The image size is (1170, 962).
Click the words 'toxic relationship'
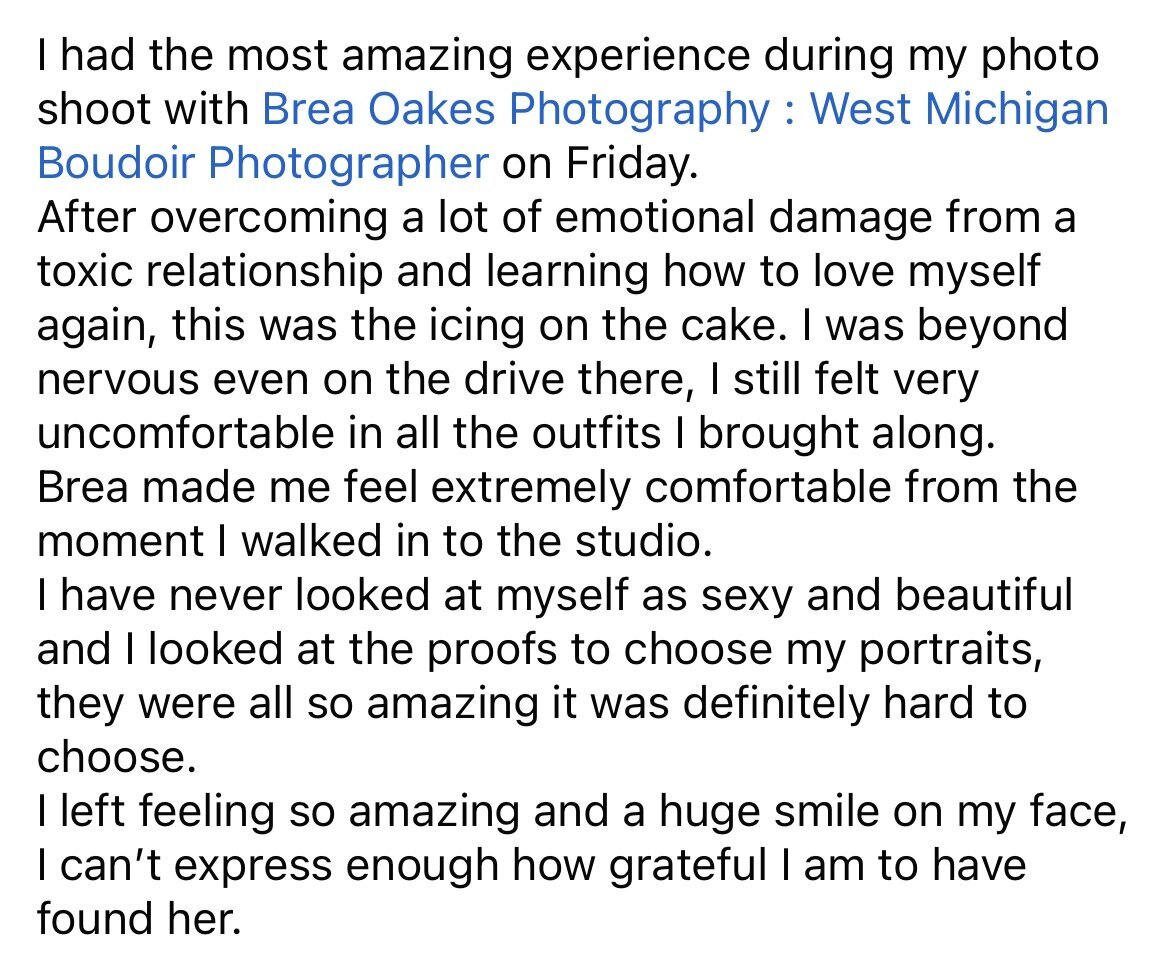coord(210,271)
